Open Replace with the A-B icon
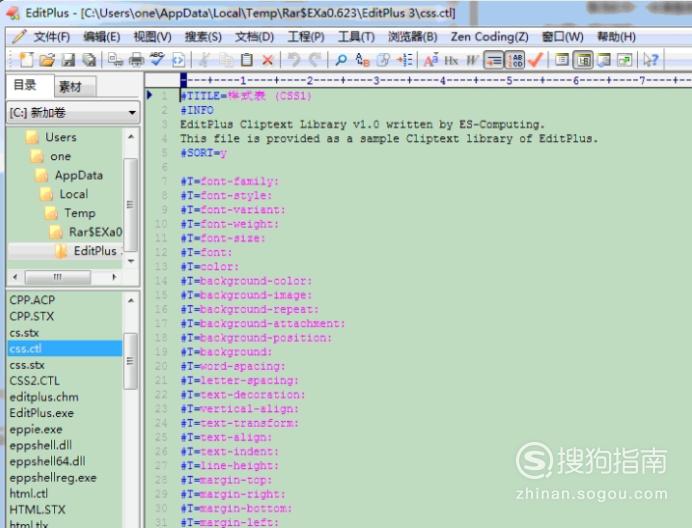 (362, 60)
